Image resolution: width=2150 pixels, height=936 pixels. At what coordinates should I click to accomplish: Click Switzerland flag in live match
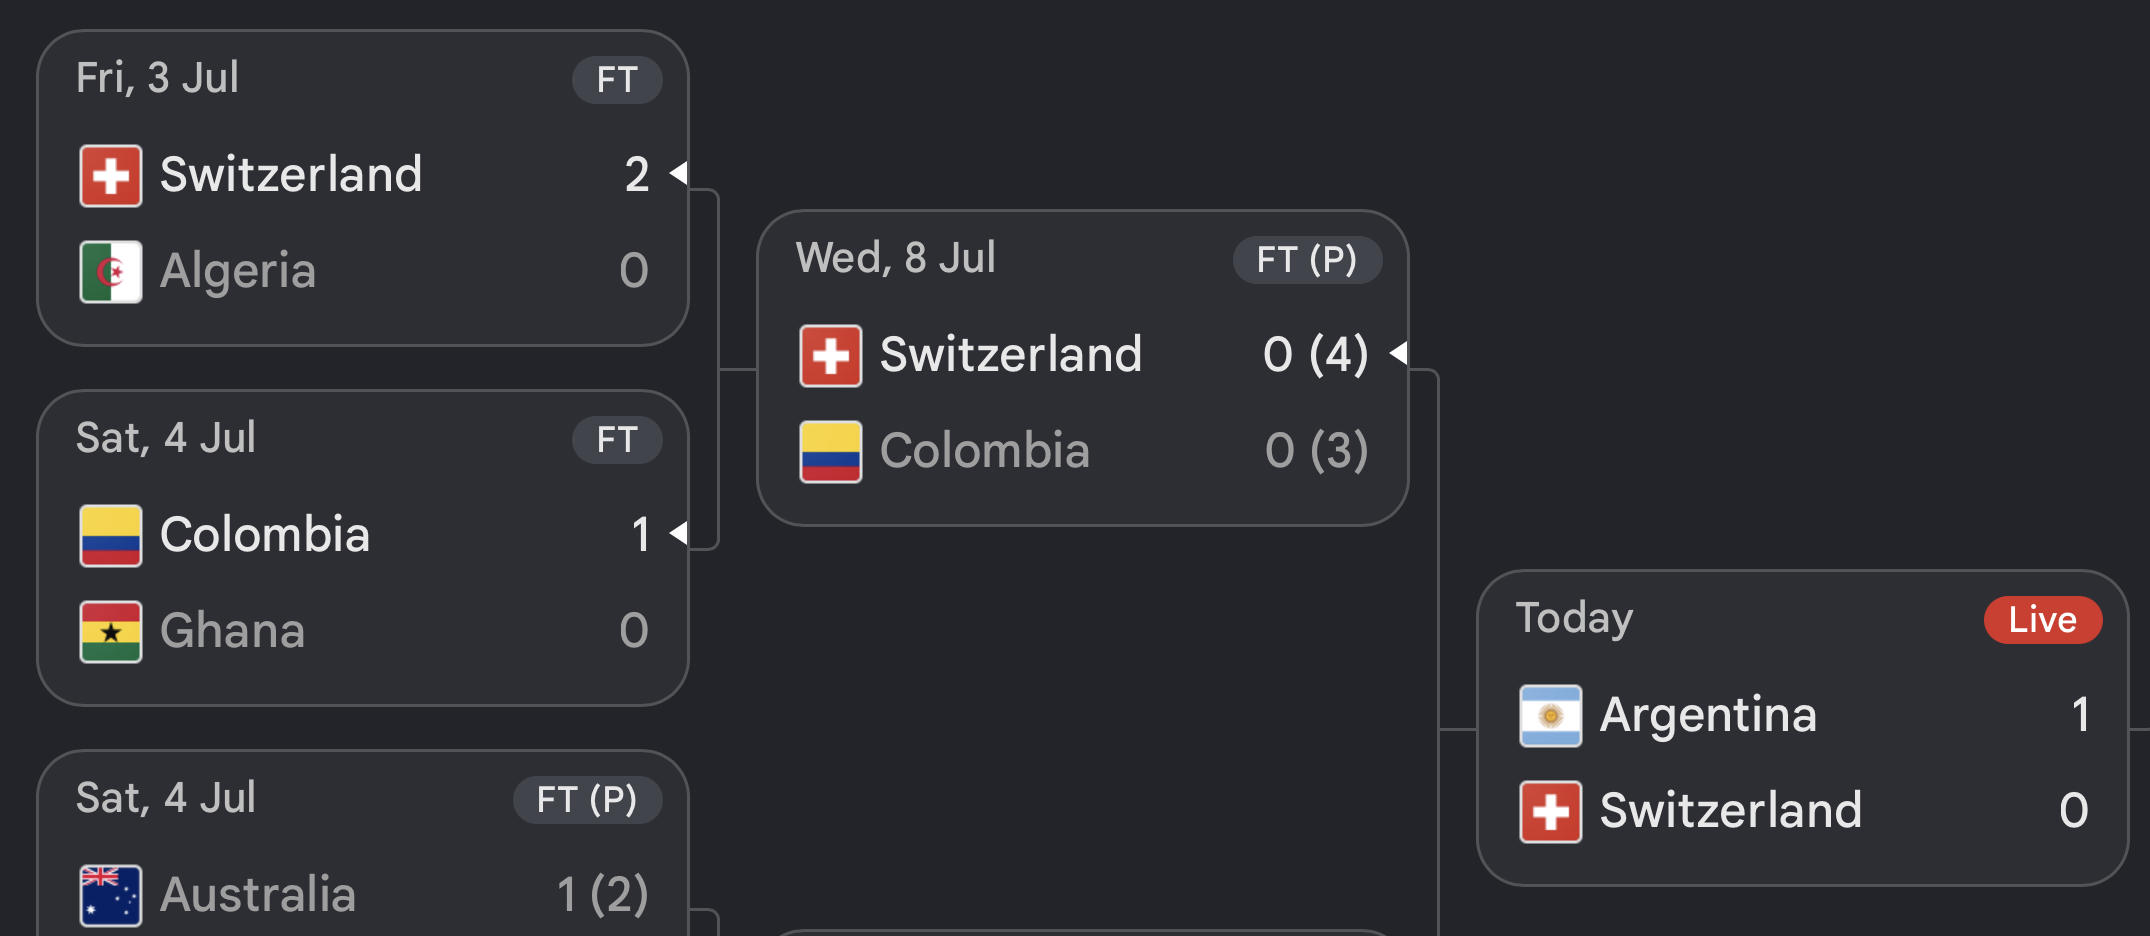tap(1551, 812)
